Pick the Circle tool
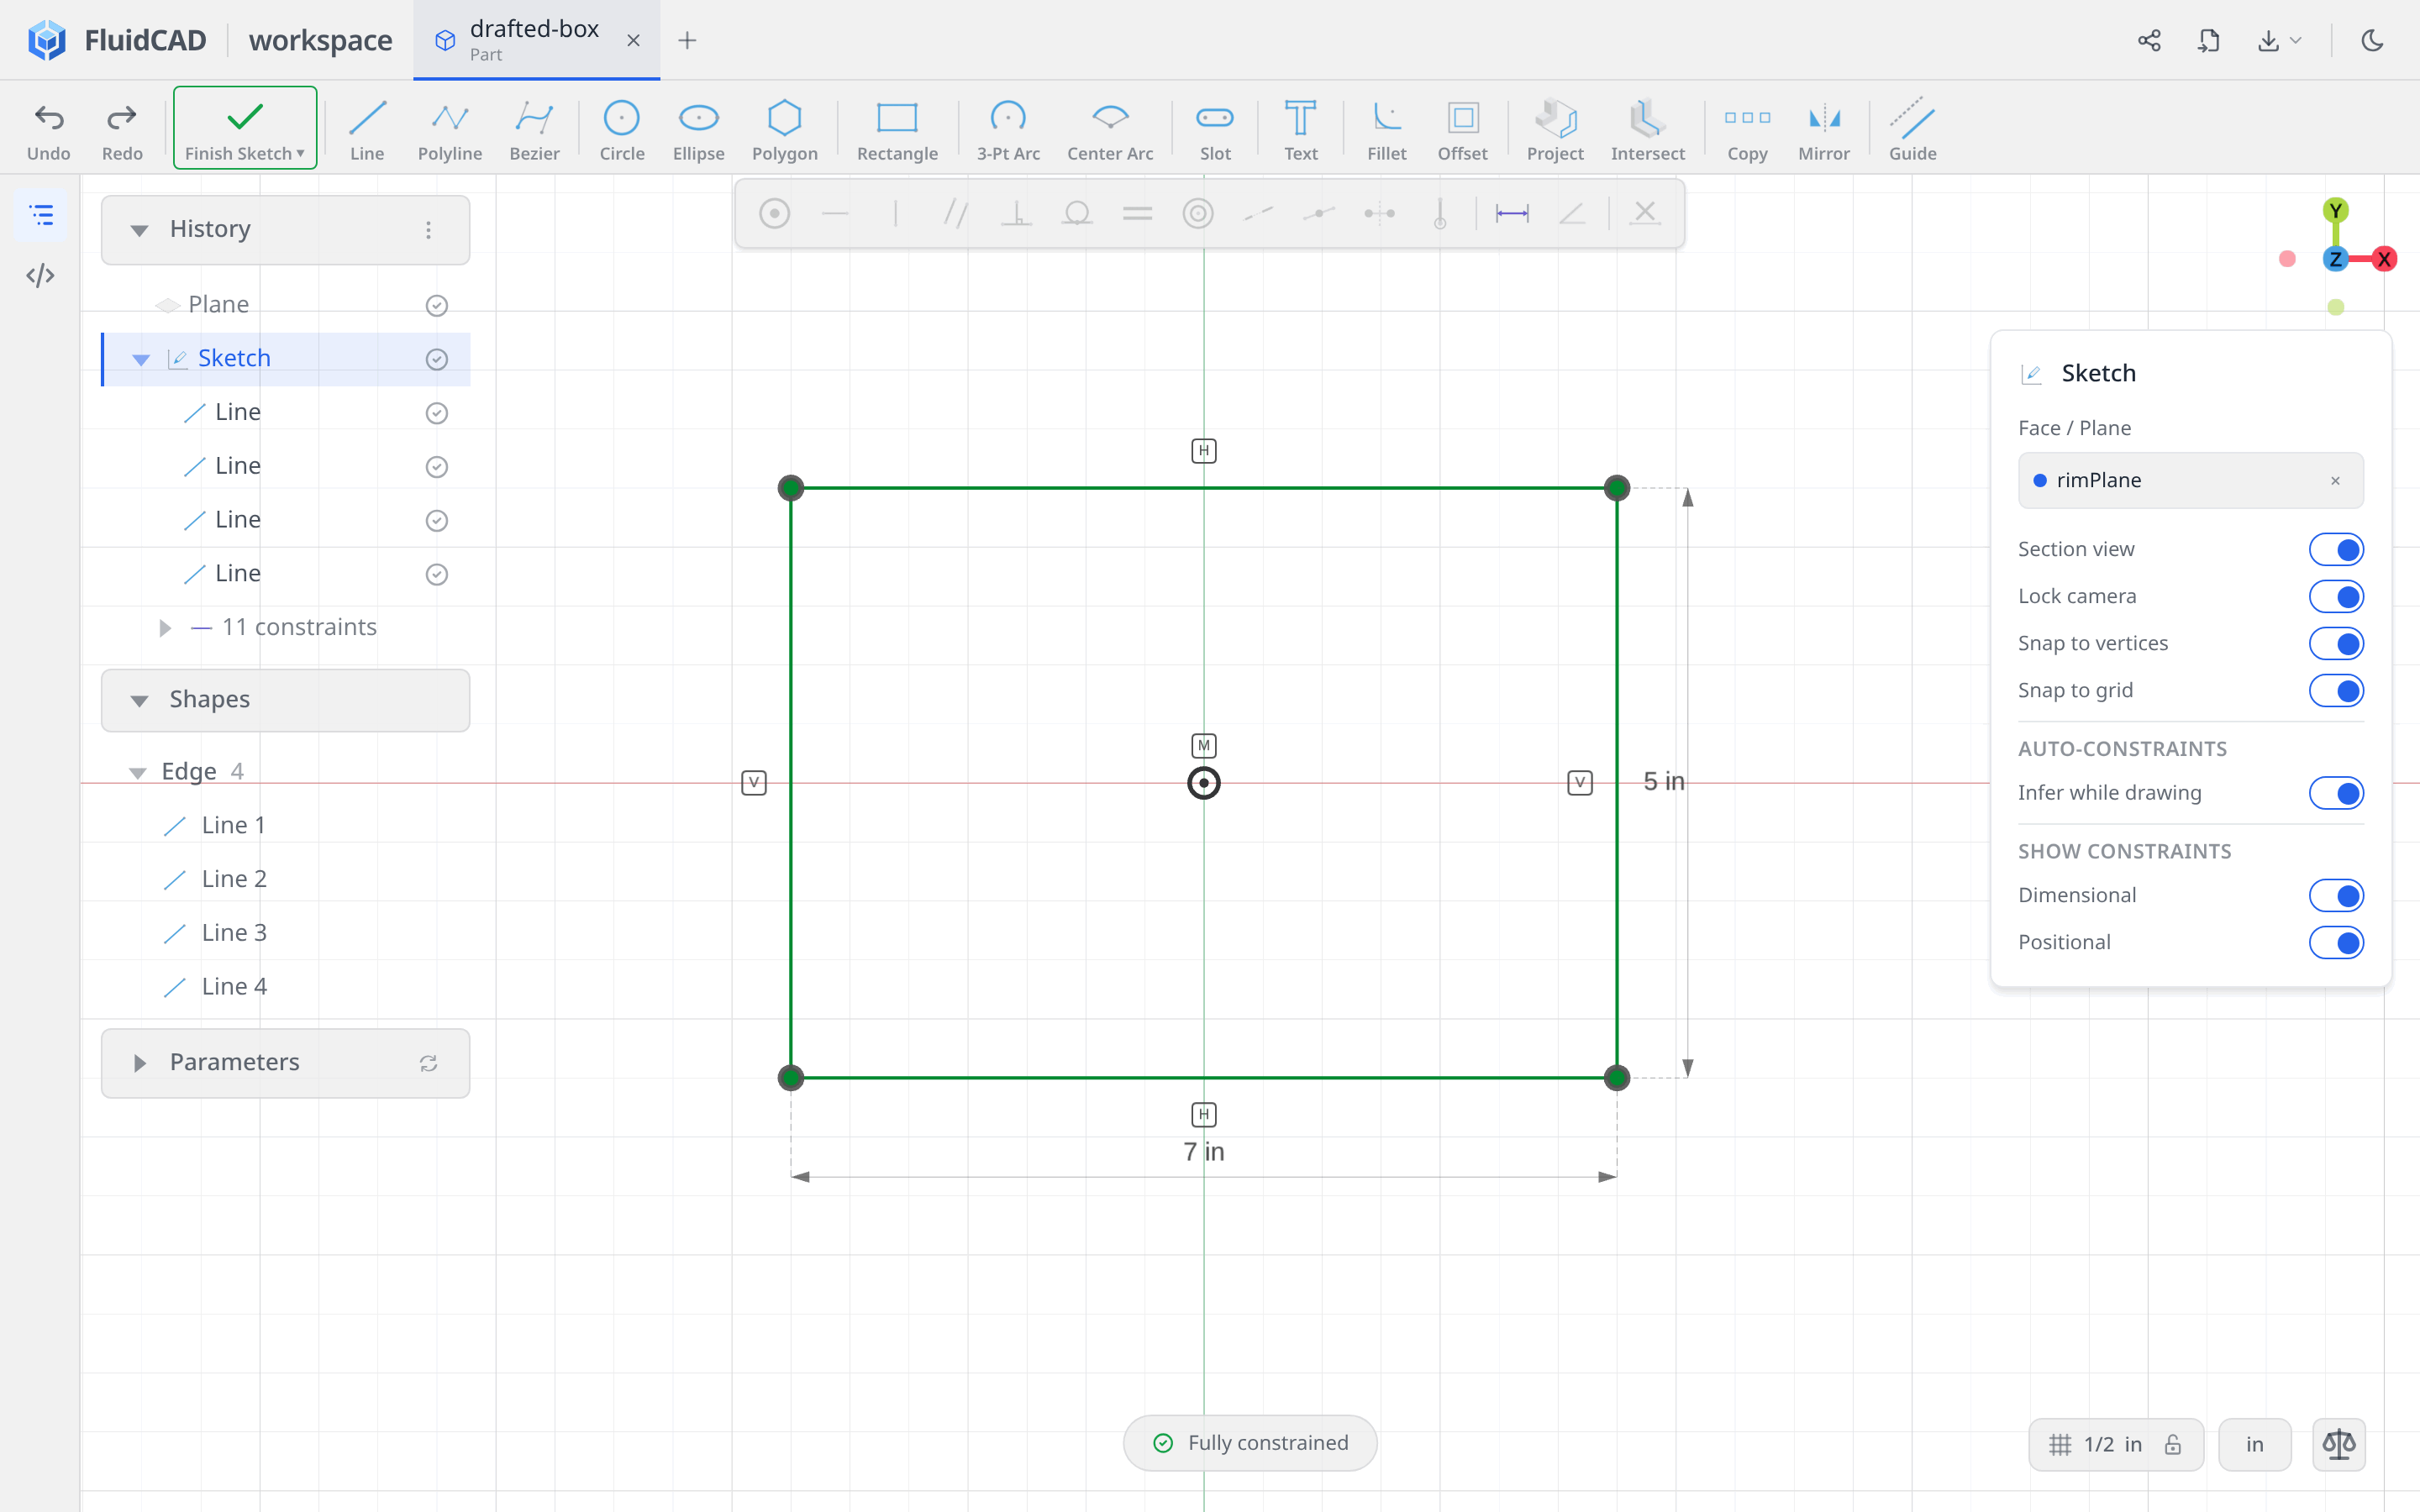 (621, 129)
